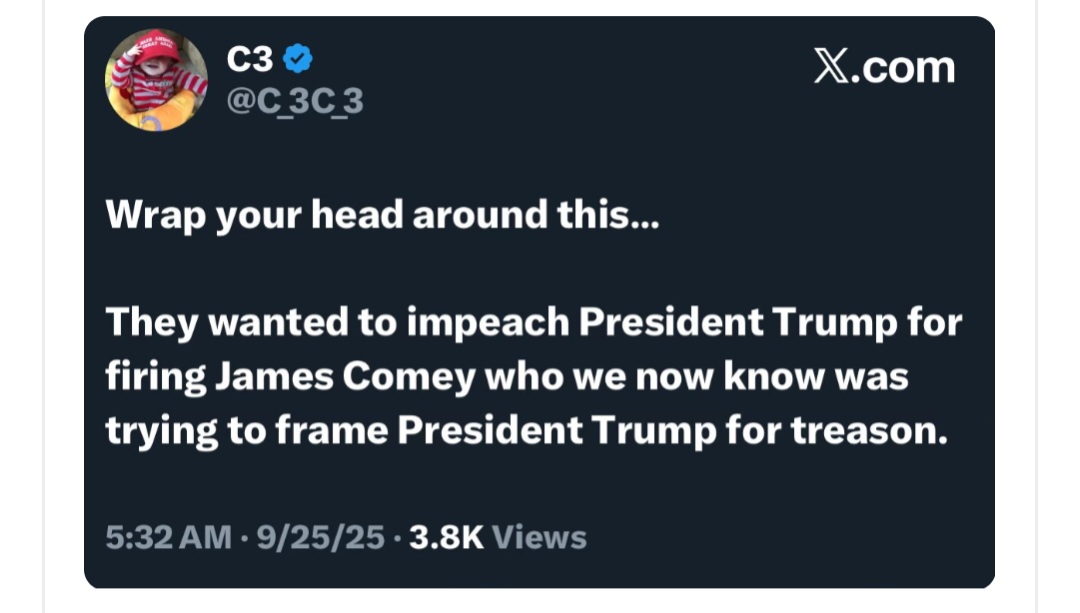Viewport: 1080px width, 613px height.
Task: Click the word "Wrap" starting the tweet
Action: (149, 215)
